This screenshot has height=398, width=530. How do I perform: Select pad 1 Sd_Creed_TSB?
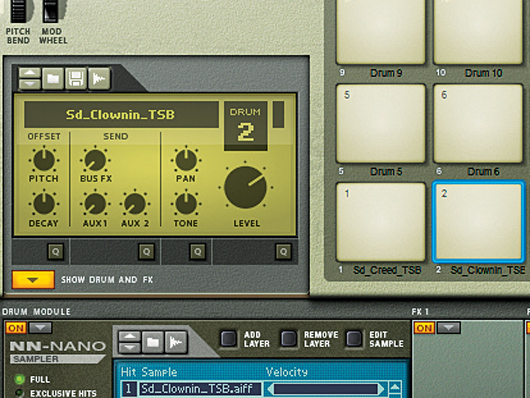click(381, 222)
